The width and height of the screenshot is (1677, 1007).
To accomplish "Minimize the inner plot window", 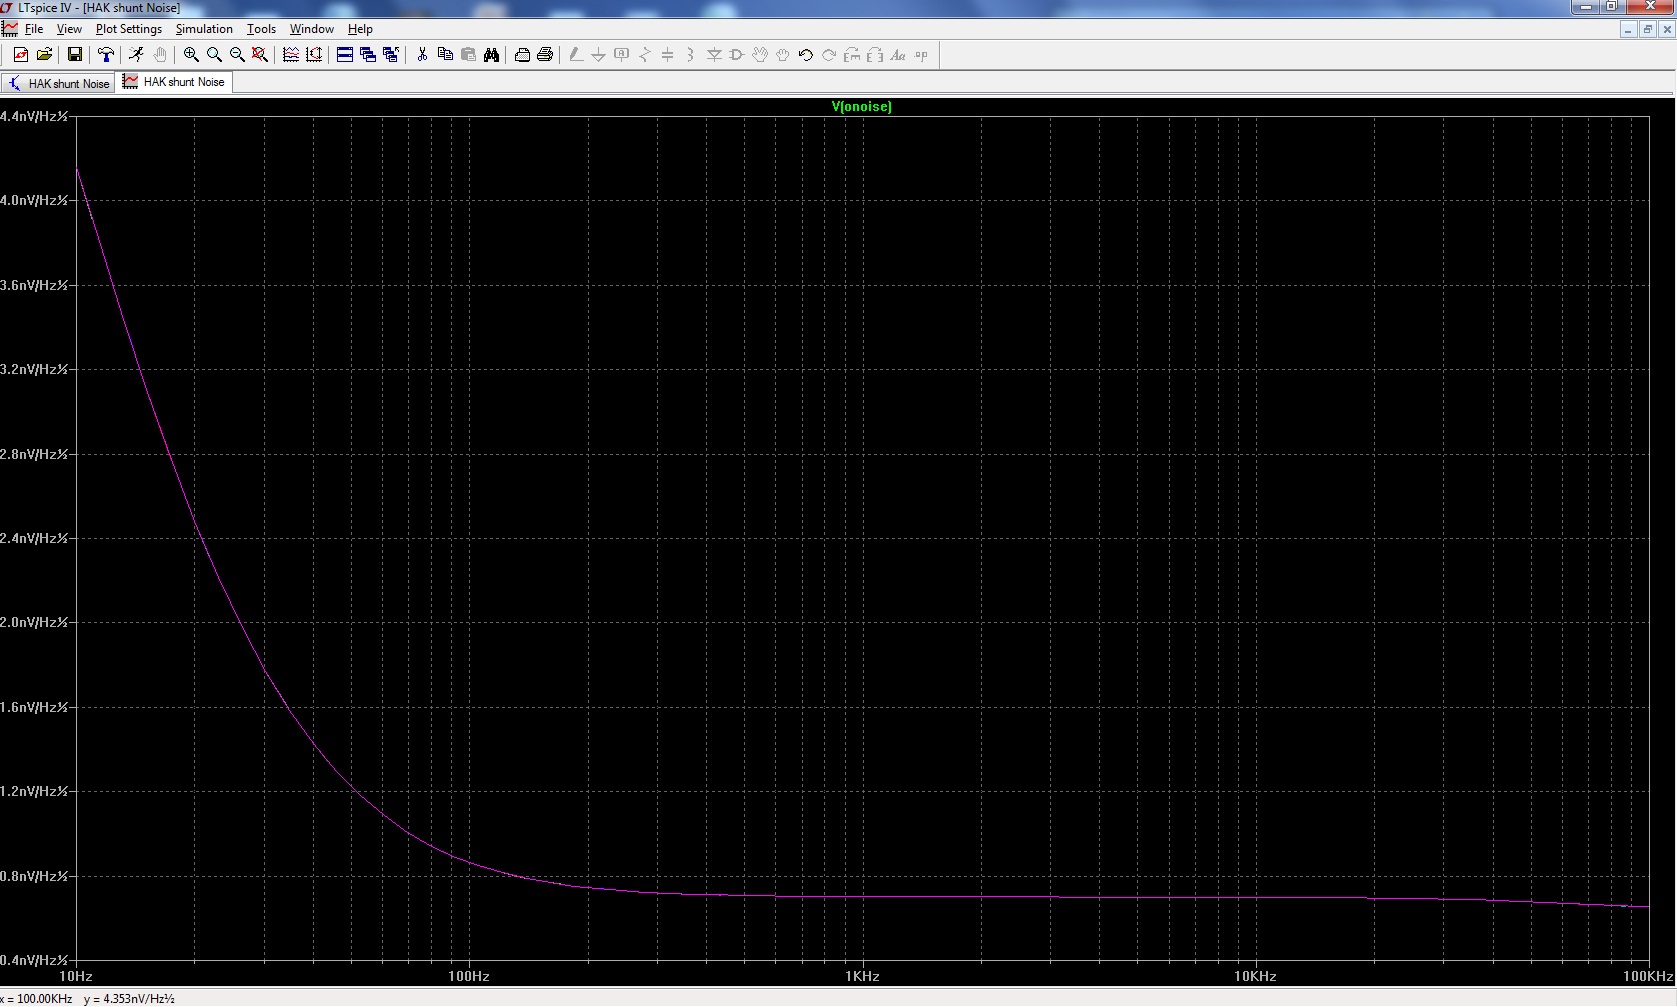I will point(1629,30).
